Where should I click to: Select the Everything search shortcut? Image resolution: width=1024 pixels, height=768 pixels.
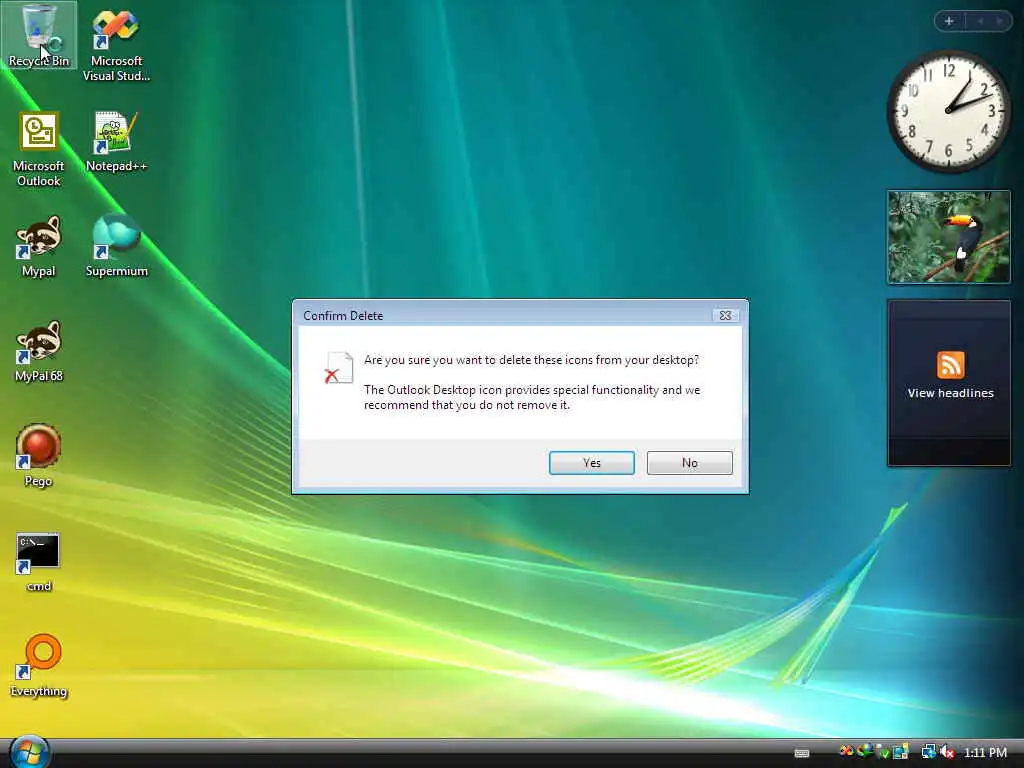39,666
